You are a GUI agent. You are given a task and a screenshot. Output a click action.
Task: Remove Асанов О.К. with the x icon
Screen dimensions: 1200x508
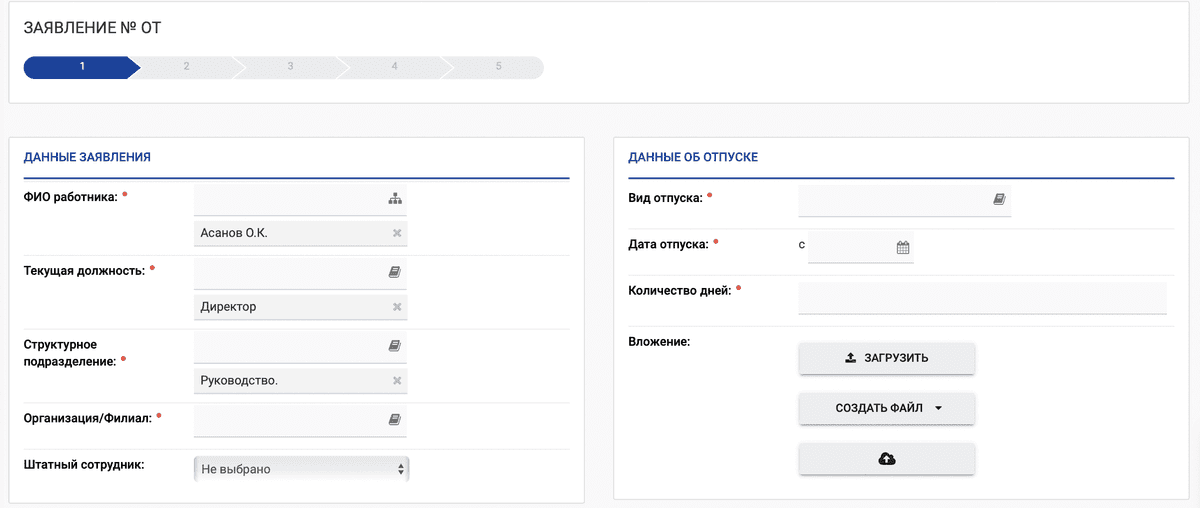[x=397, y=234]
